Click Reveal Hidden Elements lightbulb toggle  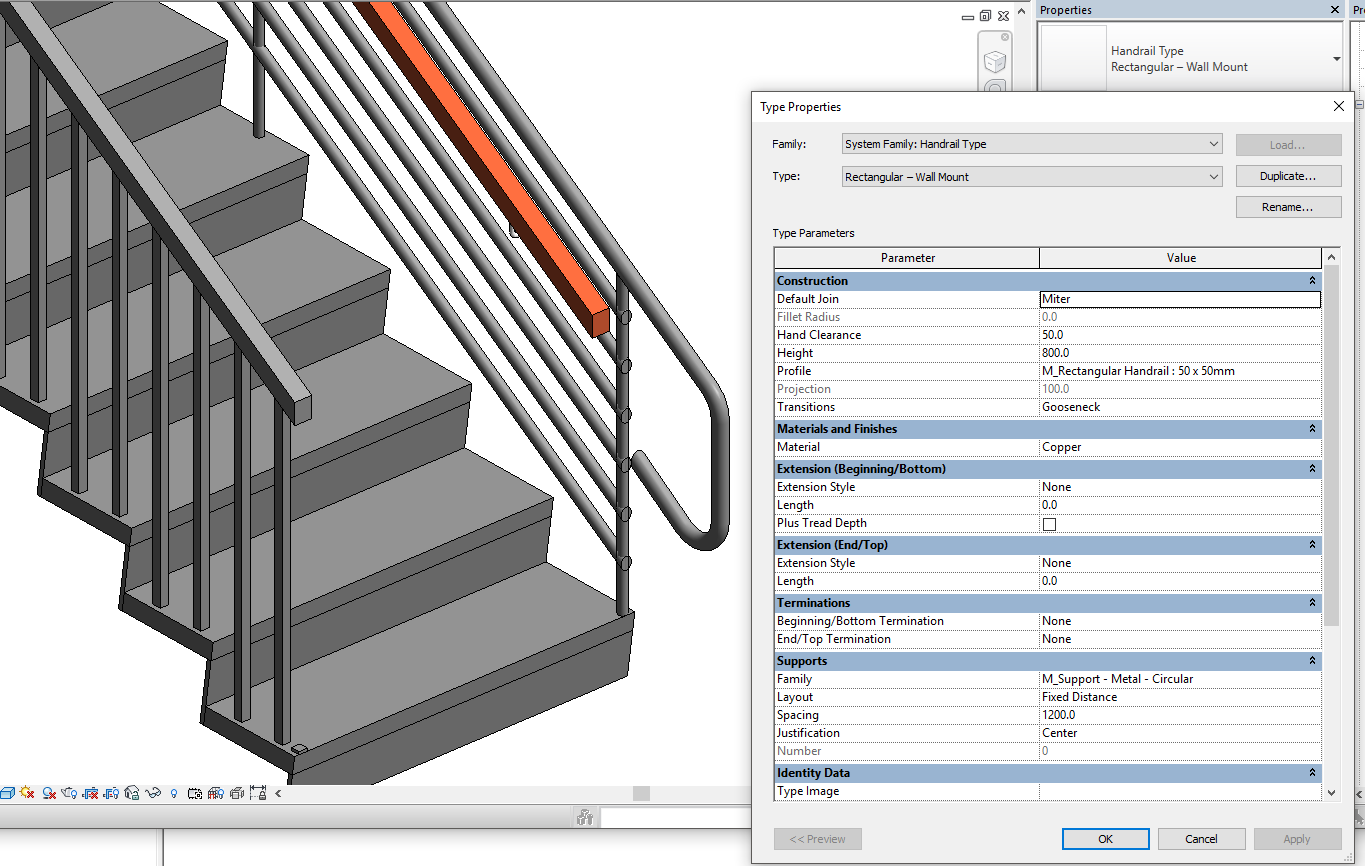[174, 793]
